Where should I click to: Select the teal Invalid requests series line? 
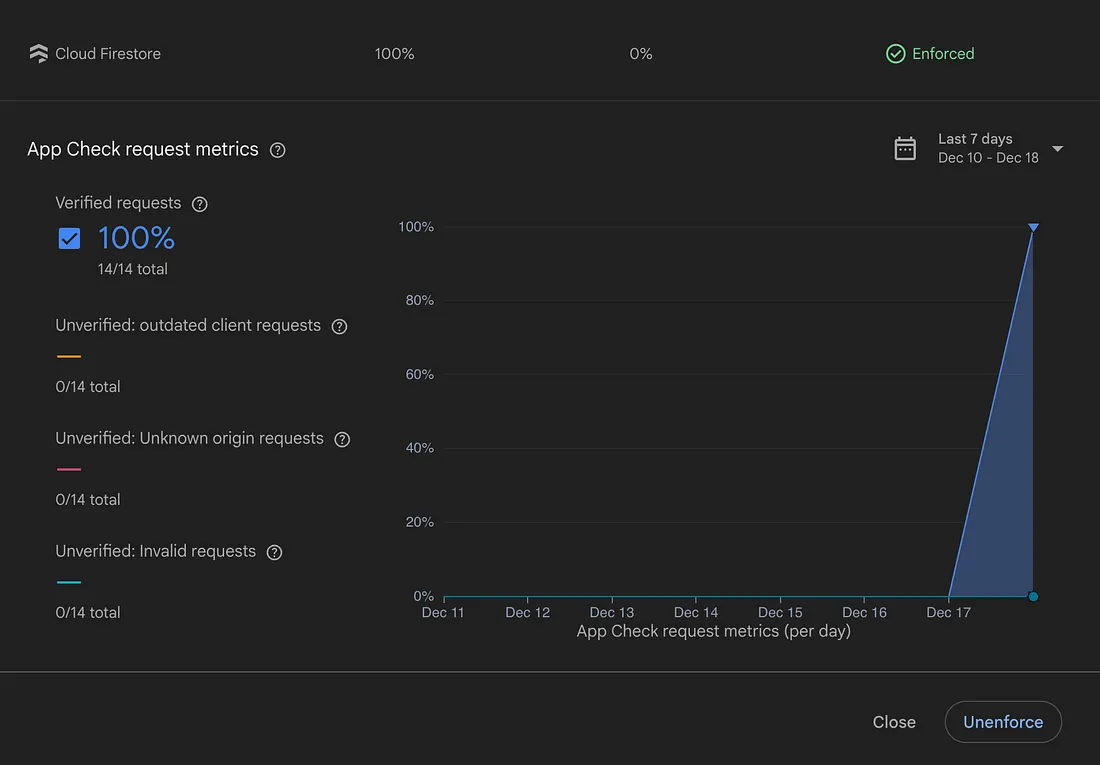[69, 583]
